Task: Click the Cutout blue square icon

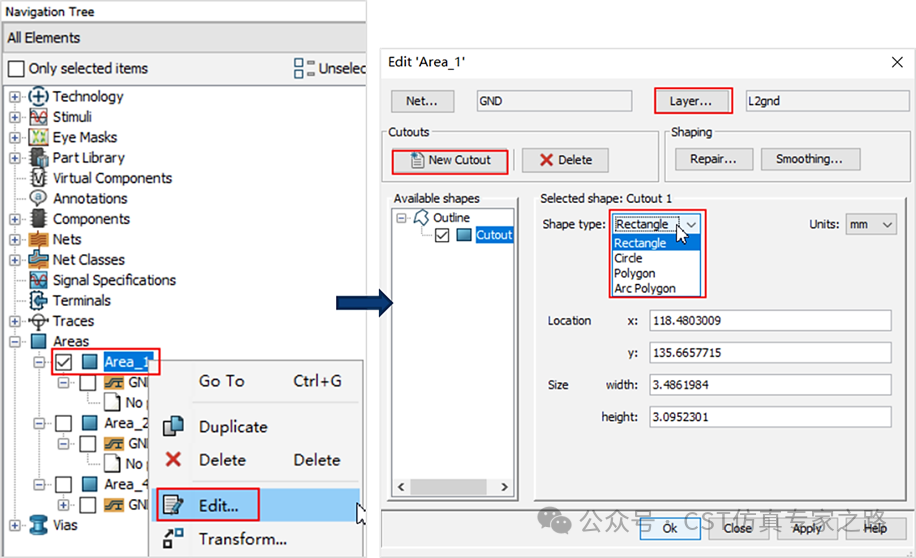Action: pyautogui.click(x=464, y=235)
